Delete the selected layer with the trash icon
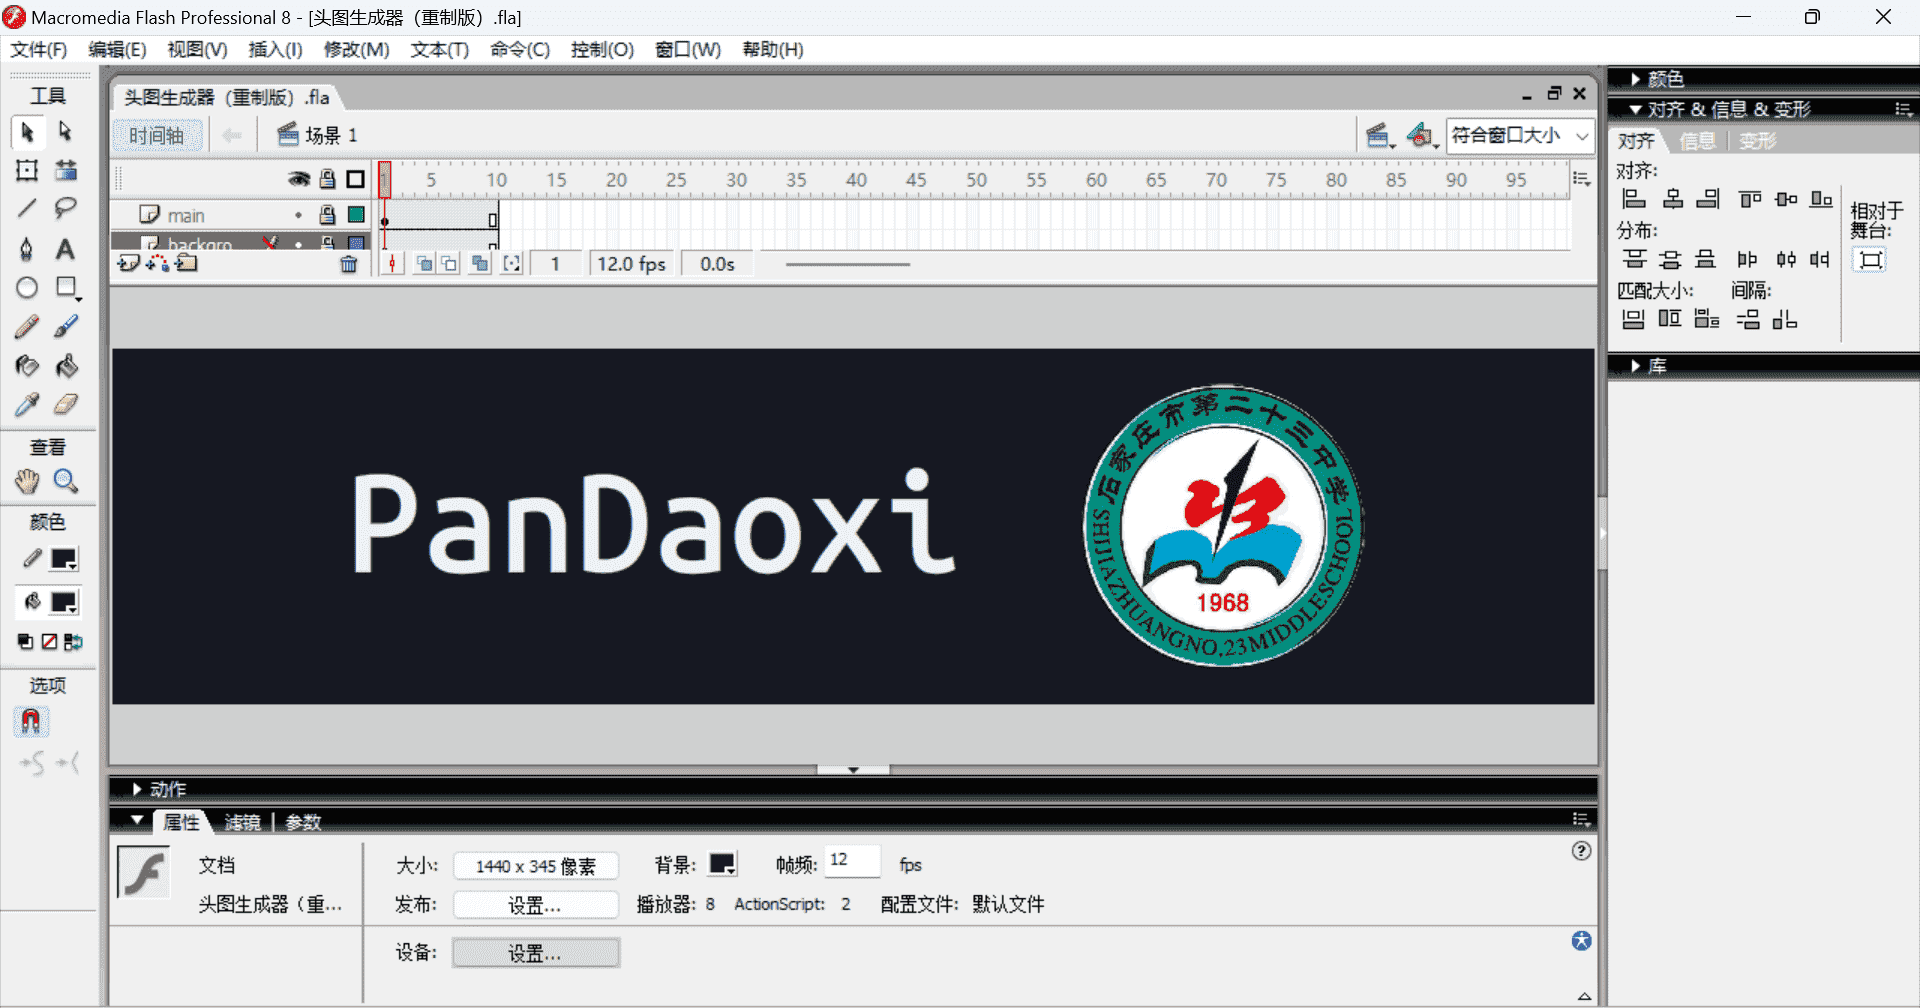The width and height of the screenshot is (1920, 1008). click(349, 263)
